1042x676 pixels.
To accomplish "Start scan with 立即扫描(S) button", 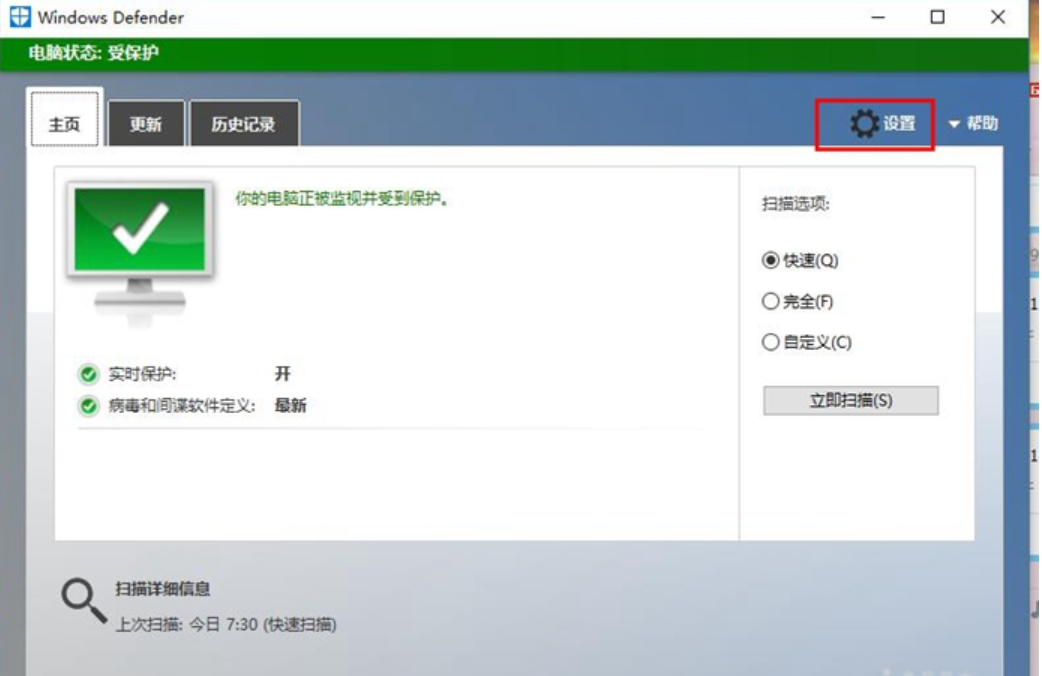I will pyautogui.click(x=851, y=401).
